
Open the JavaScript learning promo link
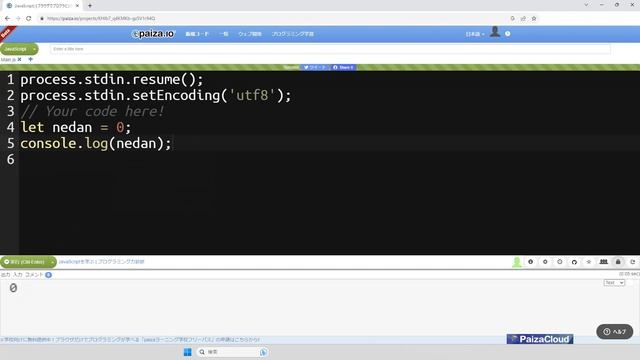101,262
